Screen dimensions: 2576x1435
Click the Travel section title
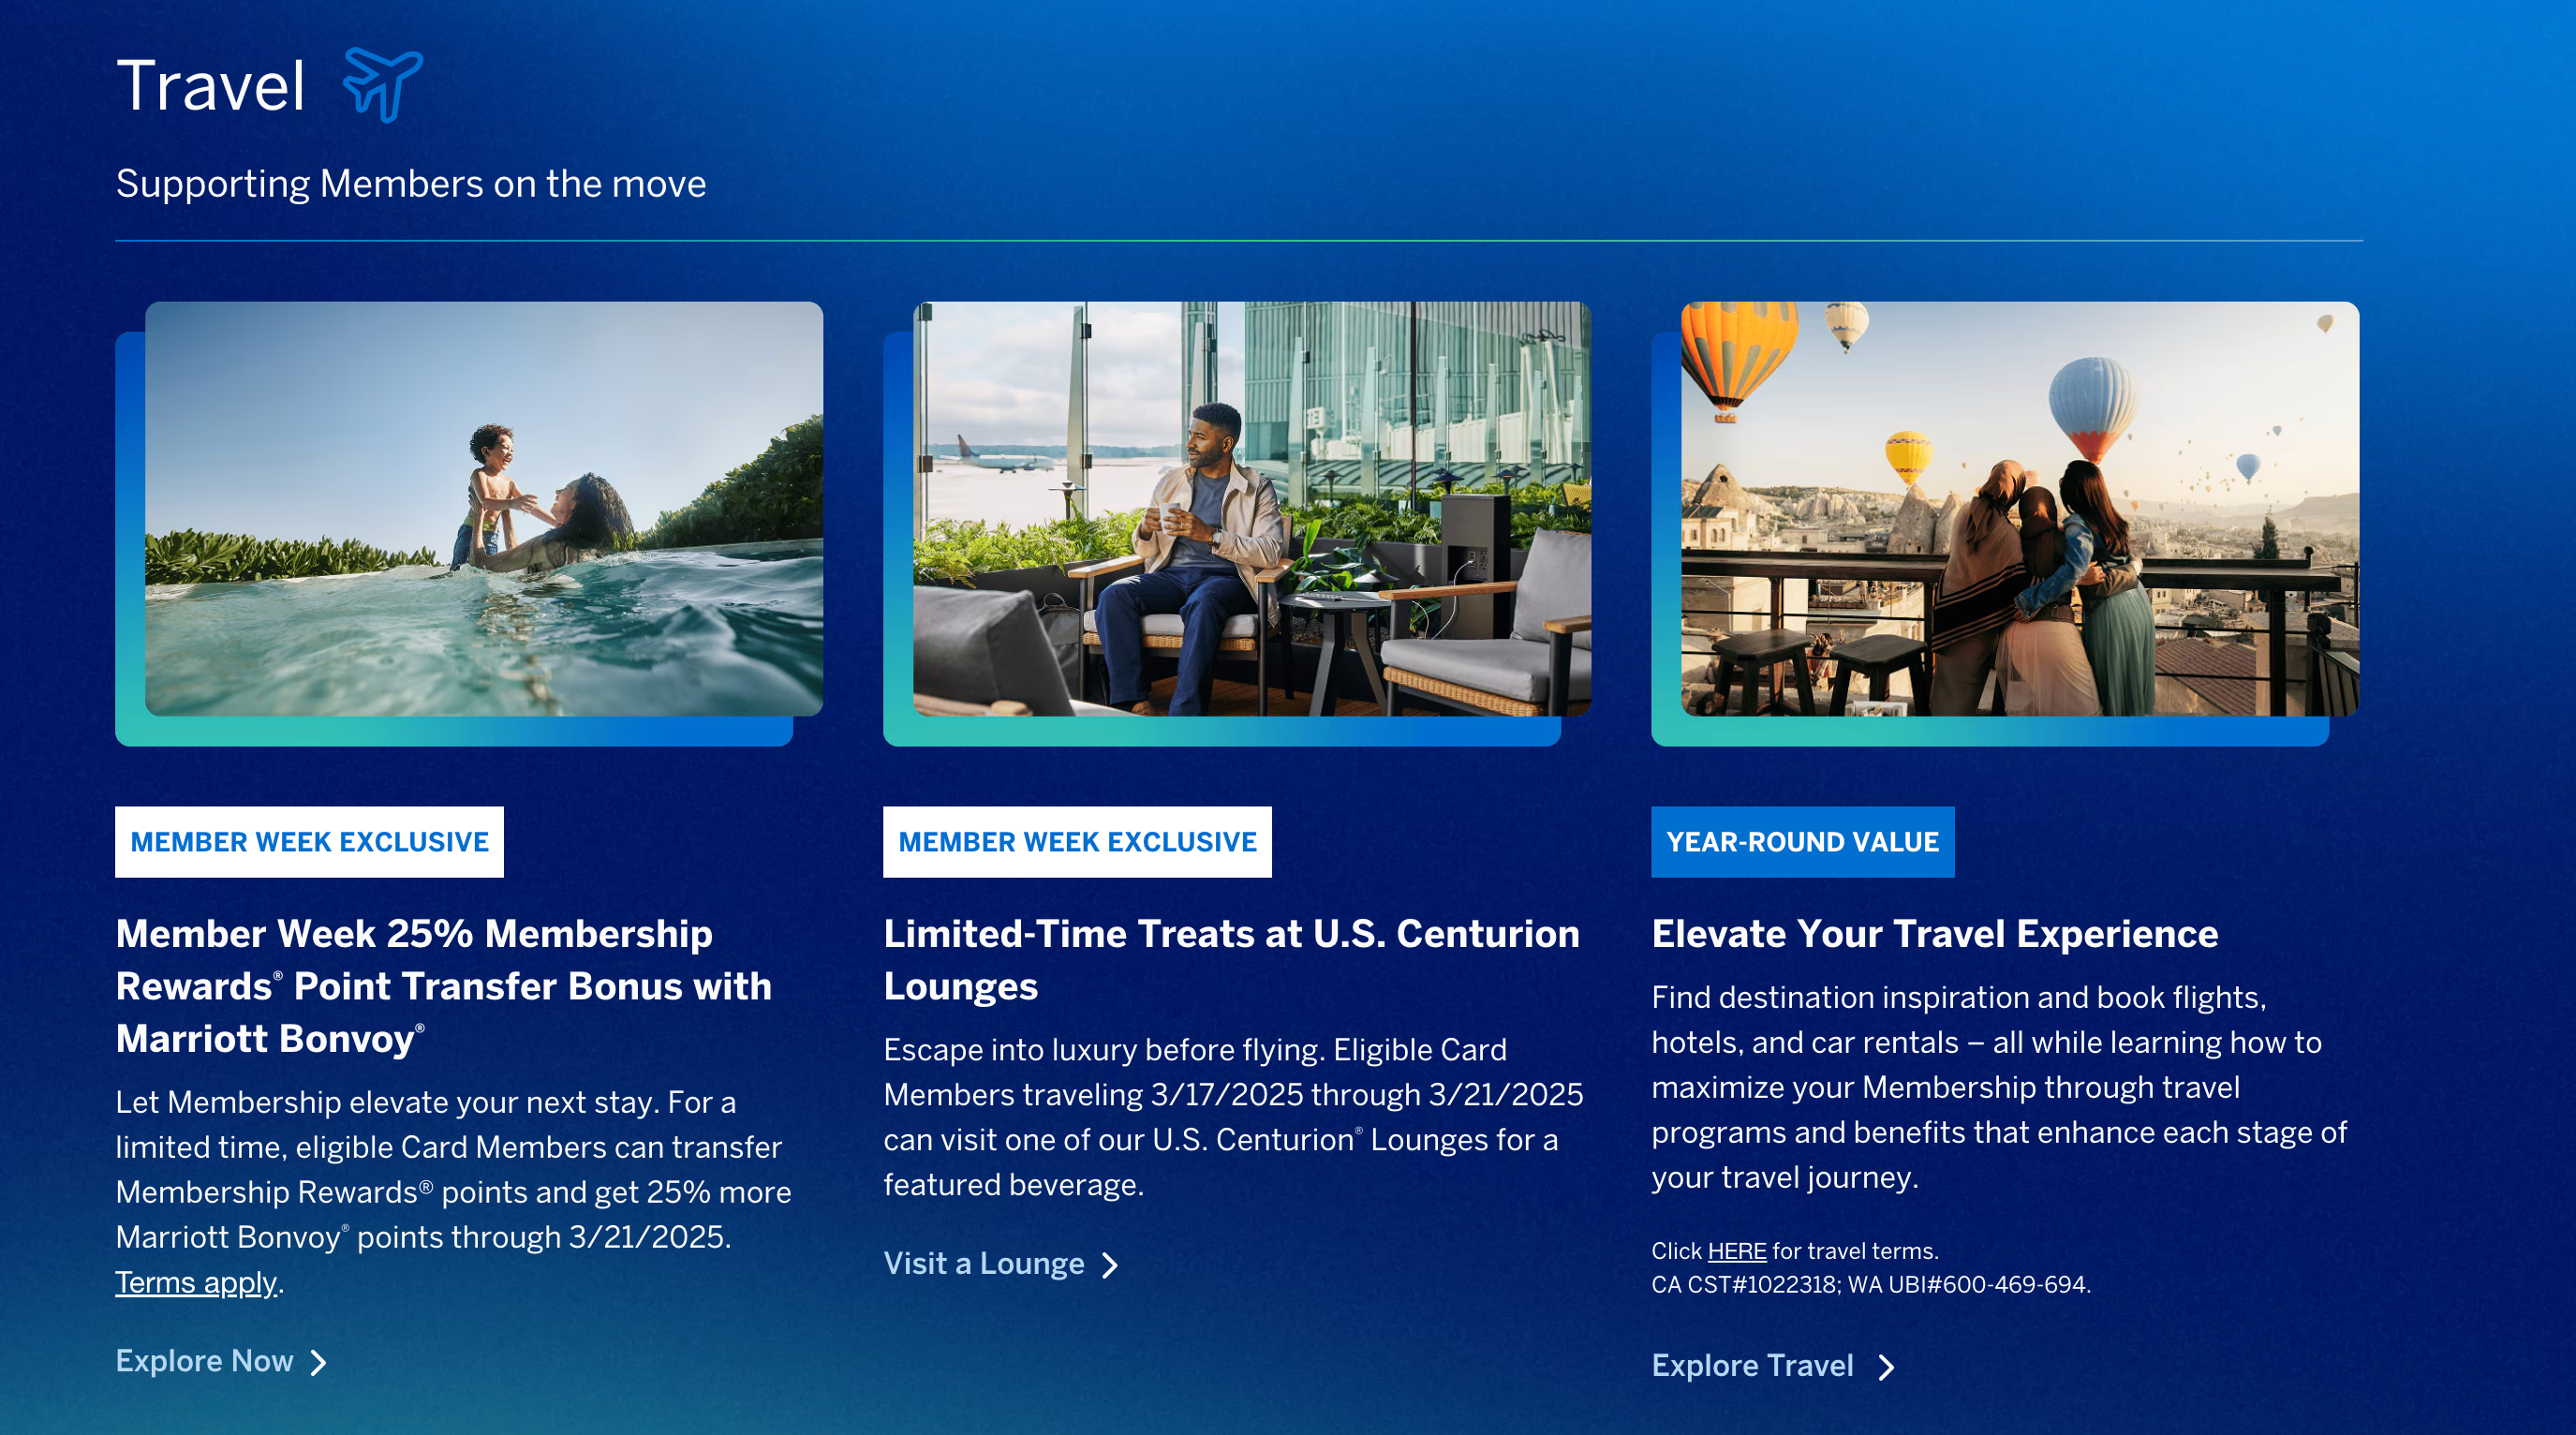click(210, 86)
